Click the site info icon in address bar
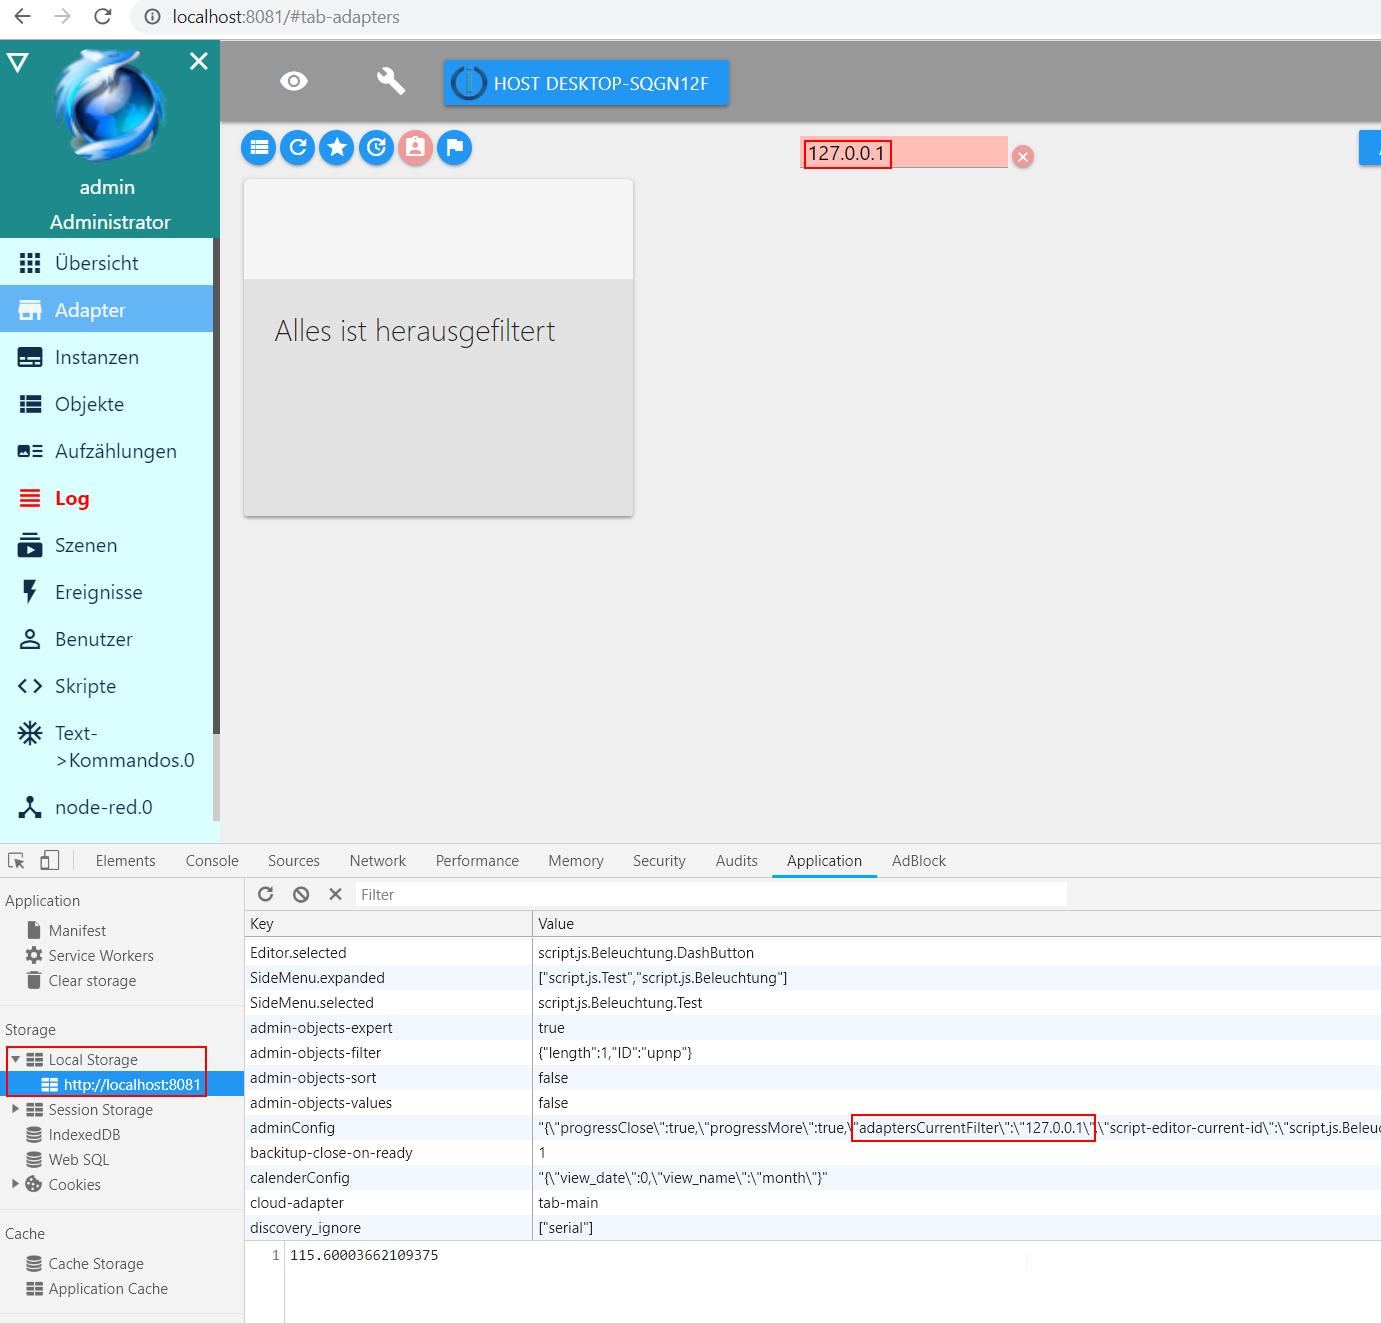The width and height of the screenshot is (1381, 1323). tap(152, 17)
